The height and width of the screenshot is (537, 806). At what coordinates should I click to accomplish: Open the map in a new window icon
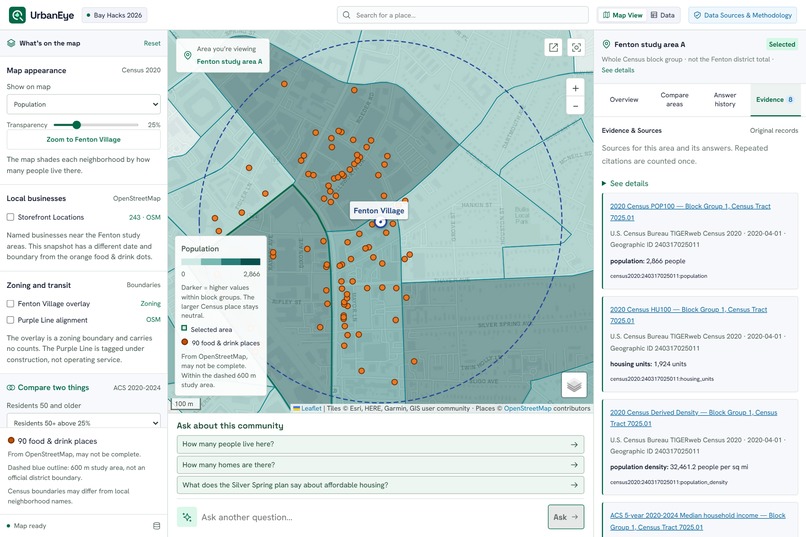click(x=554, y=47)
